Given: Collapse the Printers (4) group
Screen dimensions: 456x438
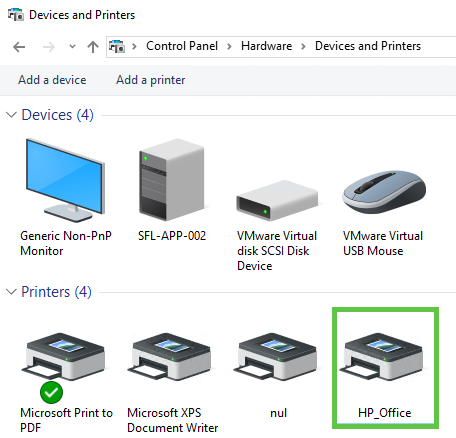Looking at the screenshot, I should coord(11,292).
